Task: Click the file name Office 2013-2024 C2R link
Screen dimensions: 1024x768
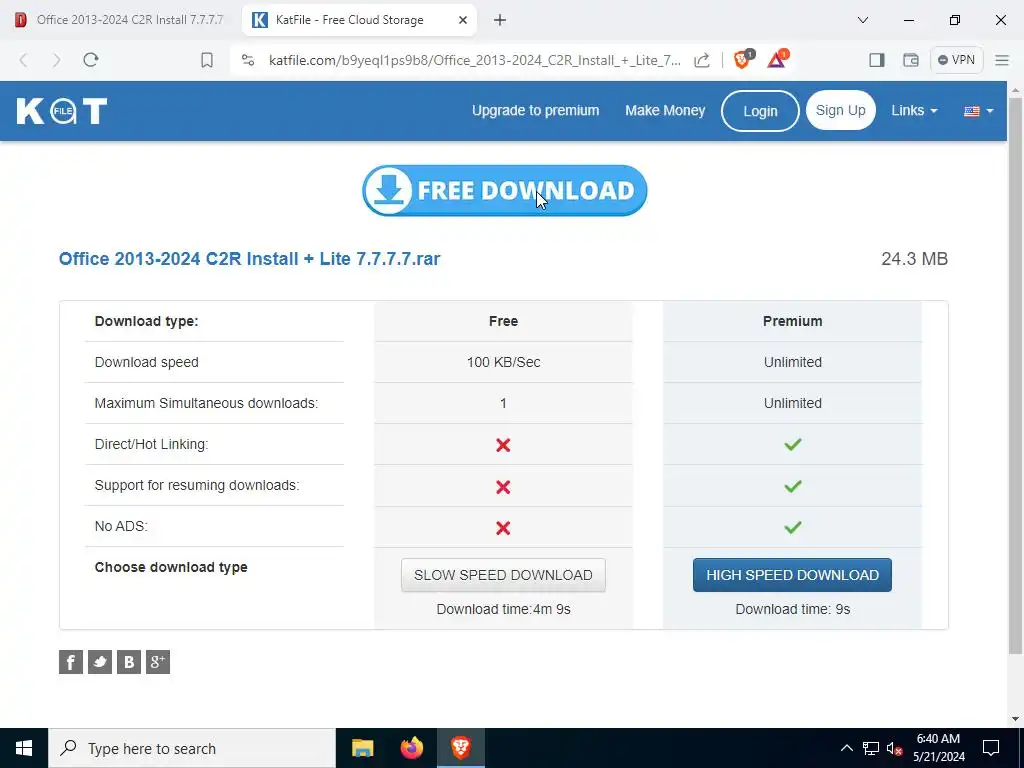Action: click(249, 259)
